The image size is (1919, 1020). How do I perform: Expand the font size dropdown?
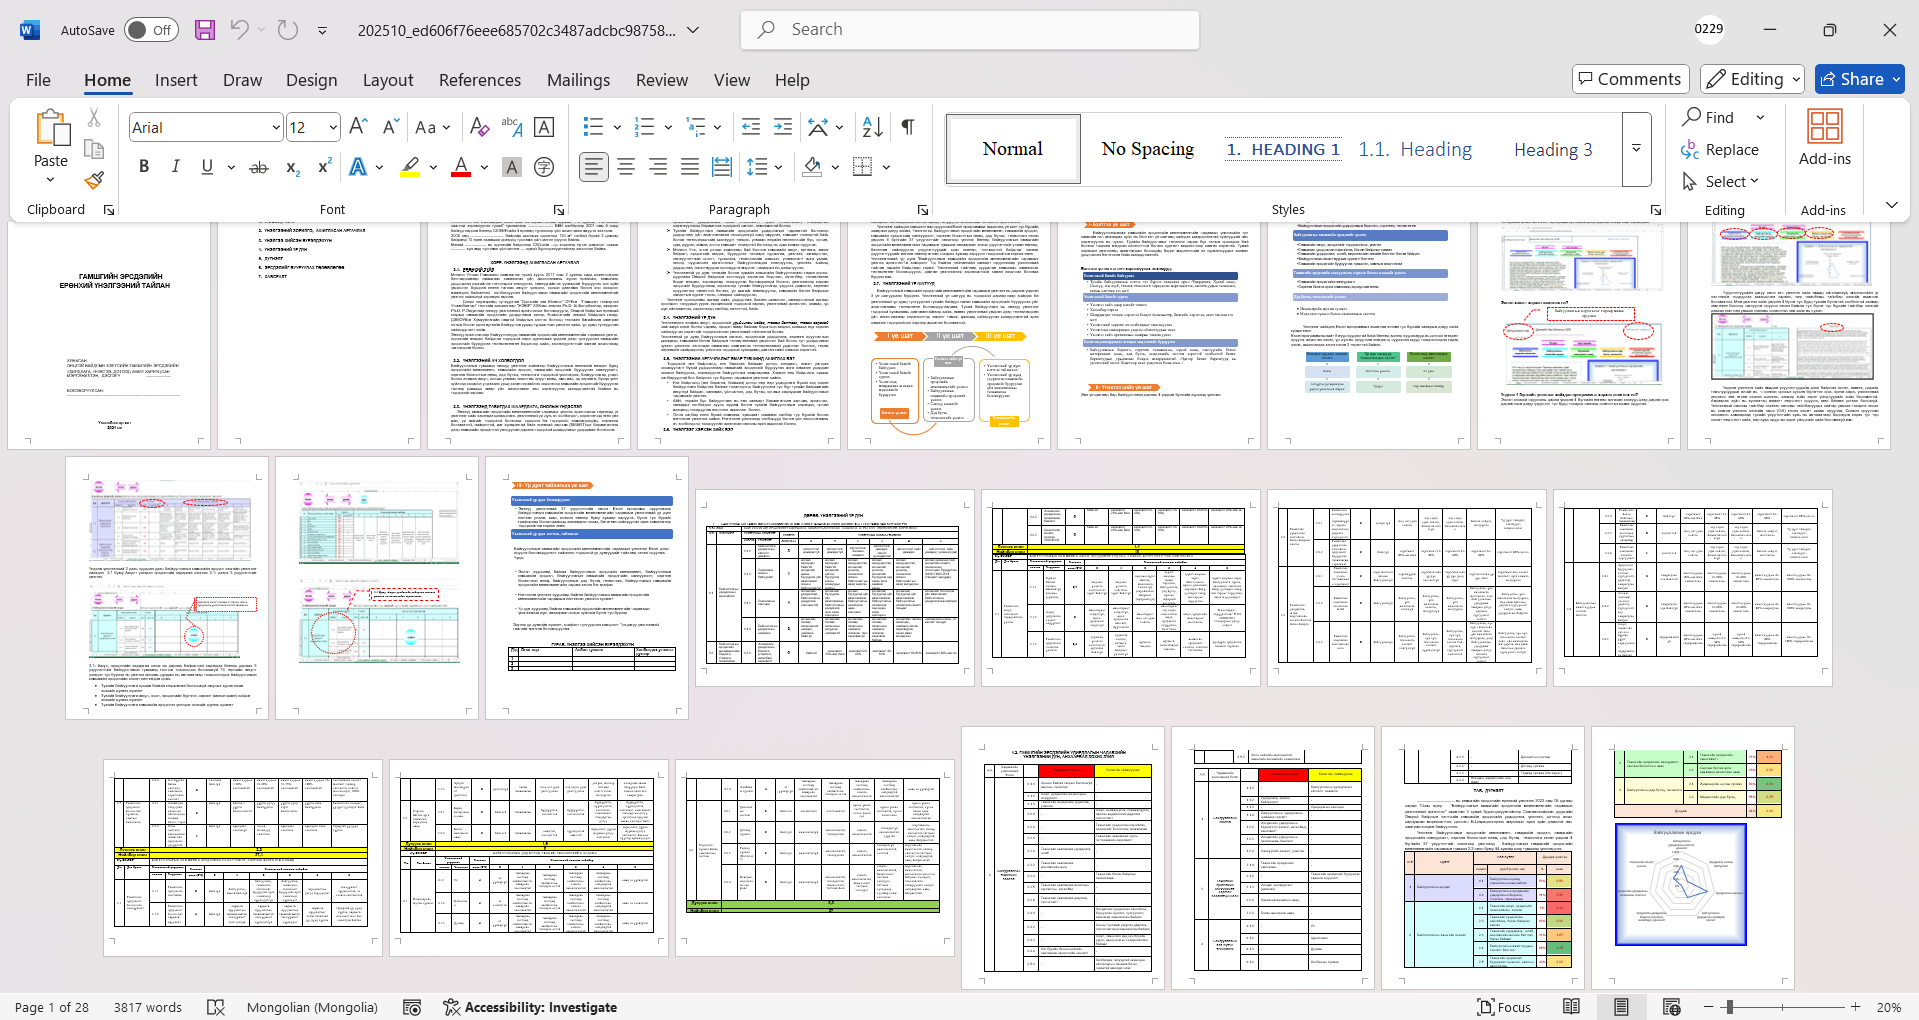(333, 127)
